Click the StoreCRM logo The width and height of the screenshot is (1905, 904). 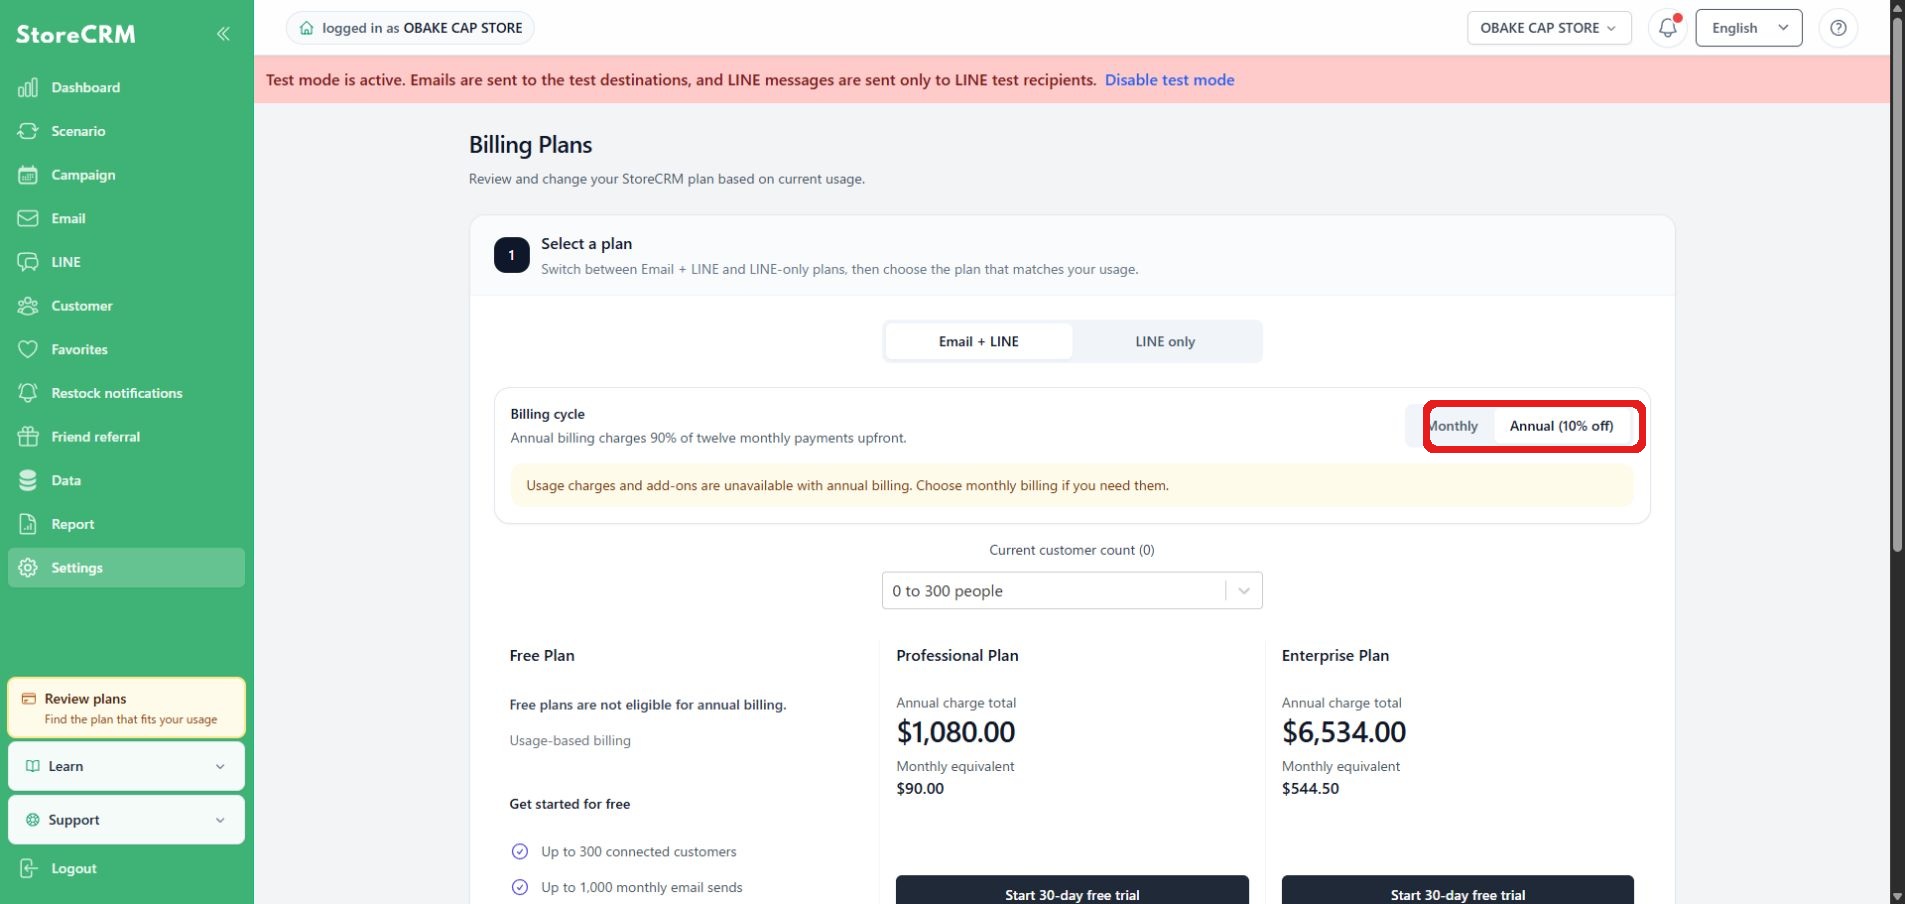pos(76,34)
